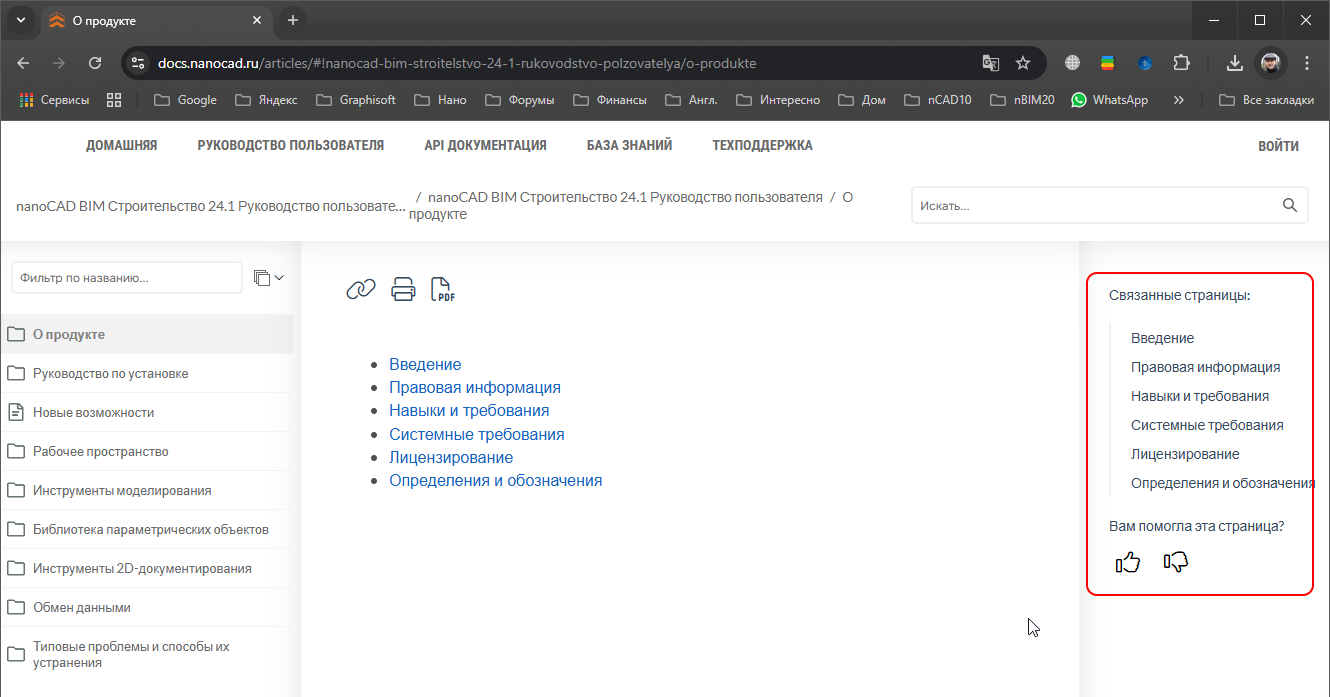Open 'Инструменты 2D-документирования' tree item
Viewport: 1330px width, 697px height.
146,568
